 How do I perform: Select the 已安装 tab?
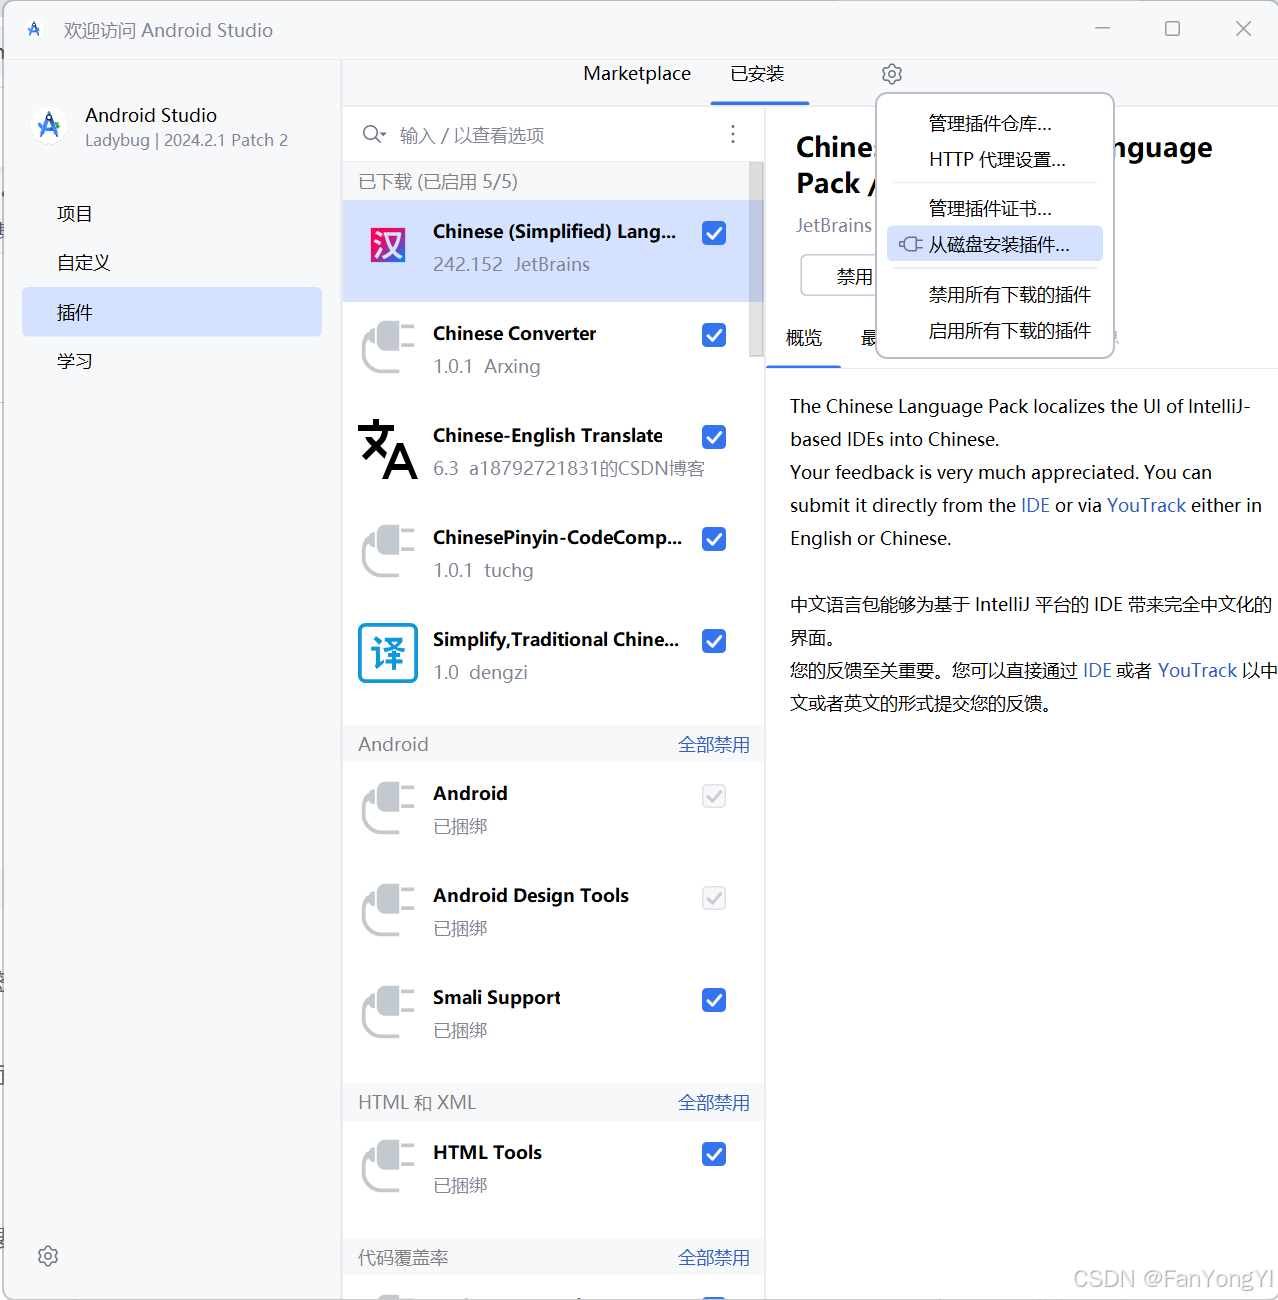[x=757, y=74]
